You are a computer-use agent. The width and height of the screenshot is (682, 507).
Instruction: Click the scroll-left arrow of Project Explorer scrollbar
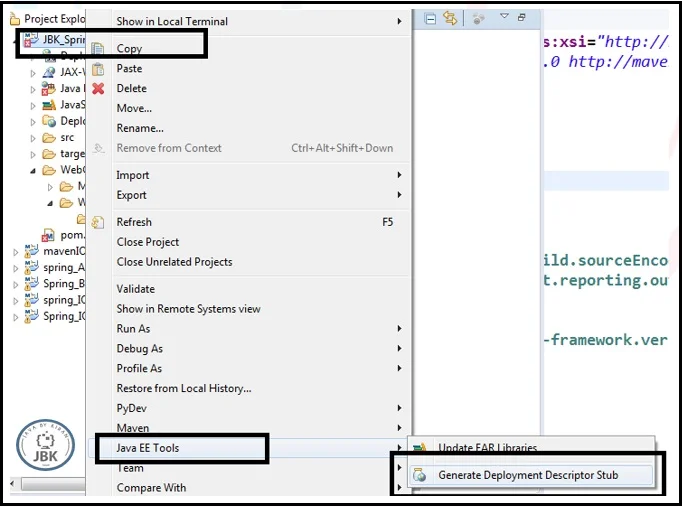(x=13, y=484)
